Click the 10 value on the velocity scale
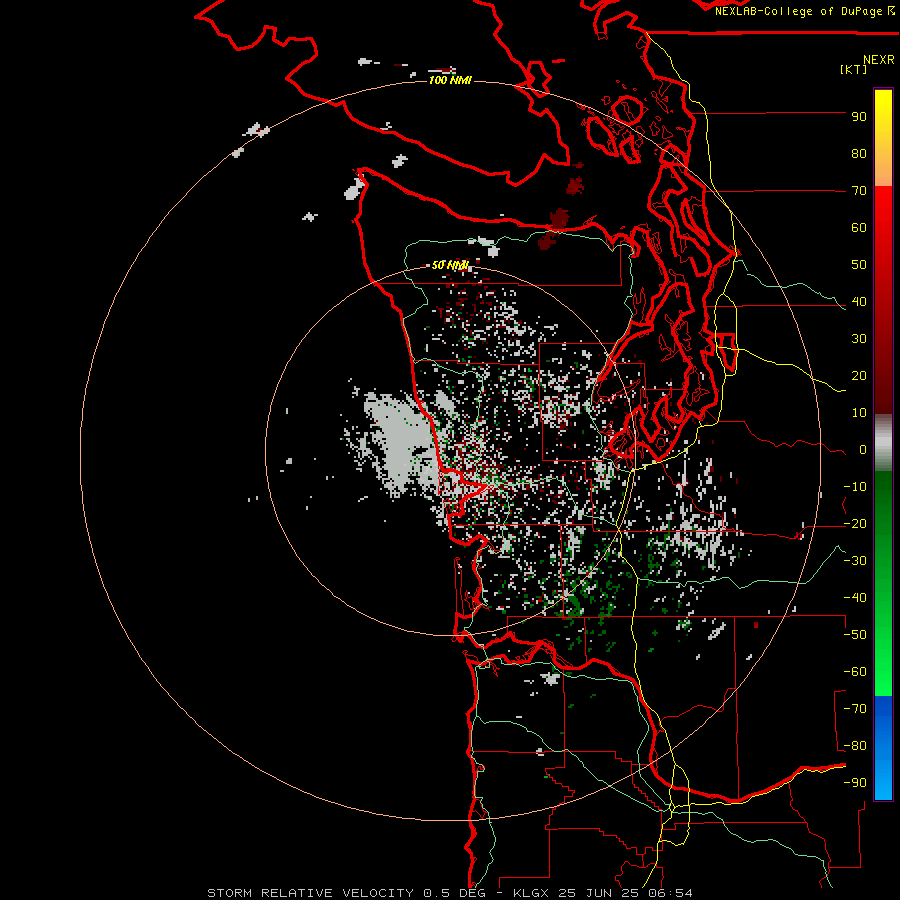 [859, 413]
